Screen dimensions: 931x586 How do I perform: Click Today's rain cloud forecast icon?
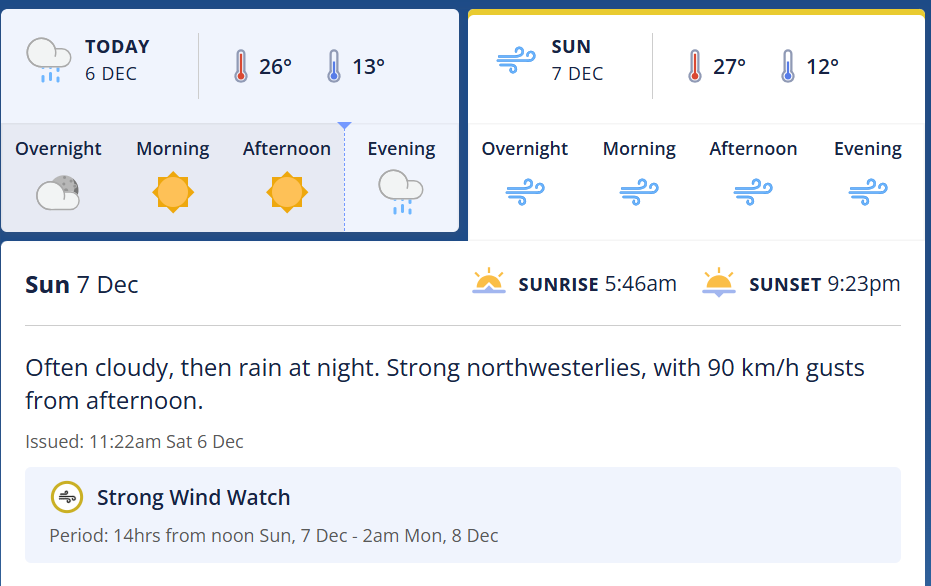coord(48,61)
